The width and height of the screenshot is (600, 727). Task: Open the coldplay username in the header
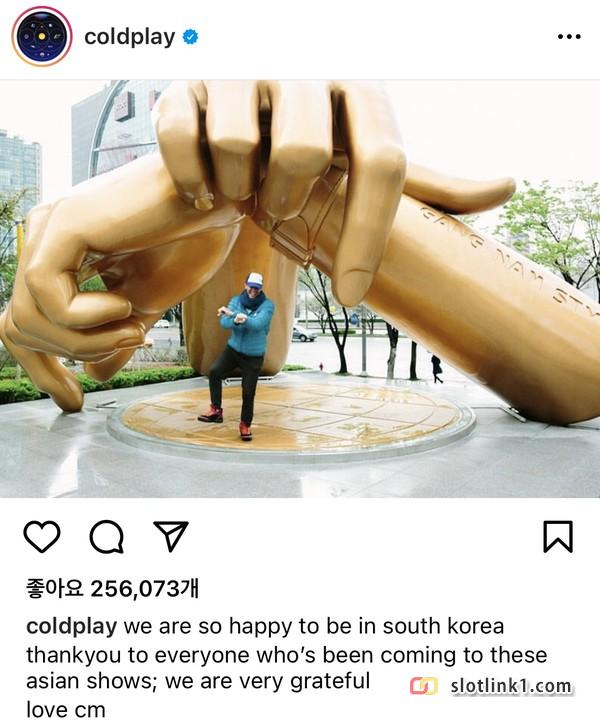(129, 37)
